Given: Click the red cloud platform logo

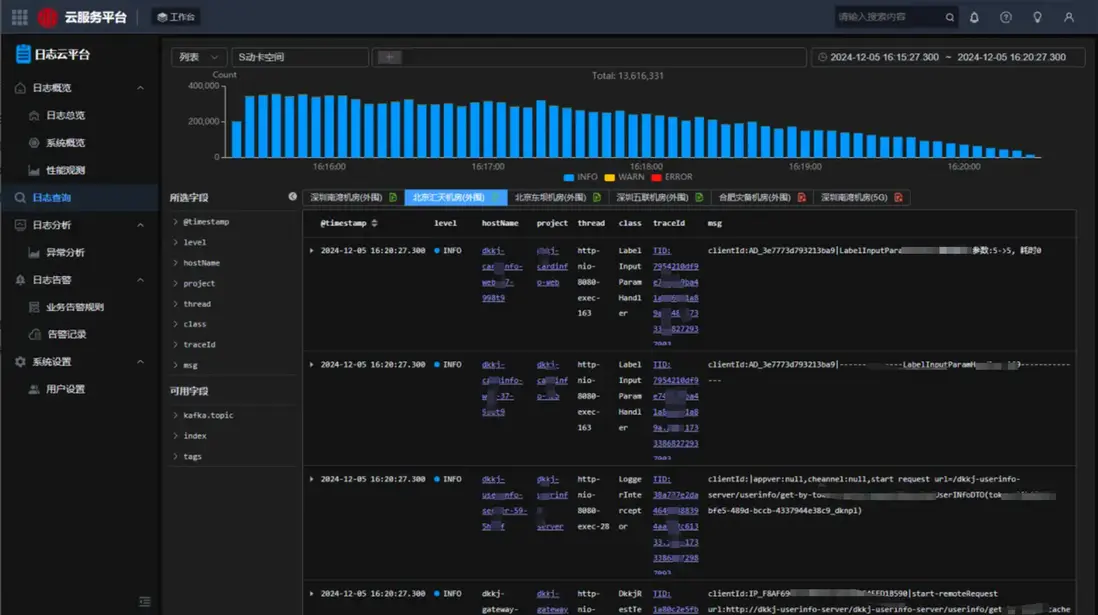Looking at the screenshot, I should [47, 17].
